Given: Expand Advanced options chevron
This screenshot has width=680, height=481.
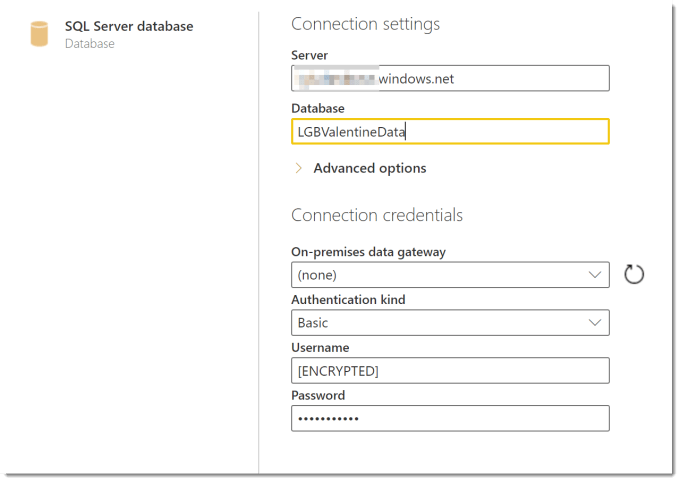Looking at the screenshot, I should click(298, 168).
